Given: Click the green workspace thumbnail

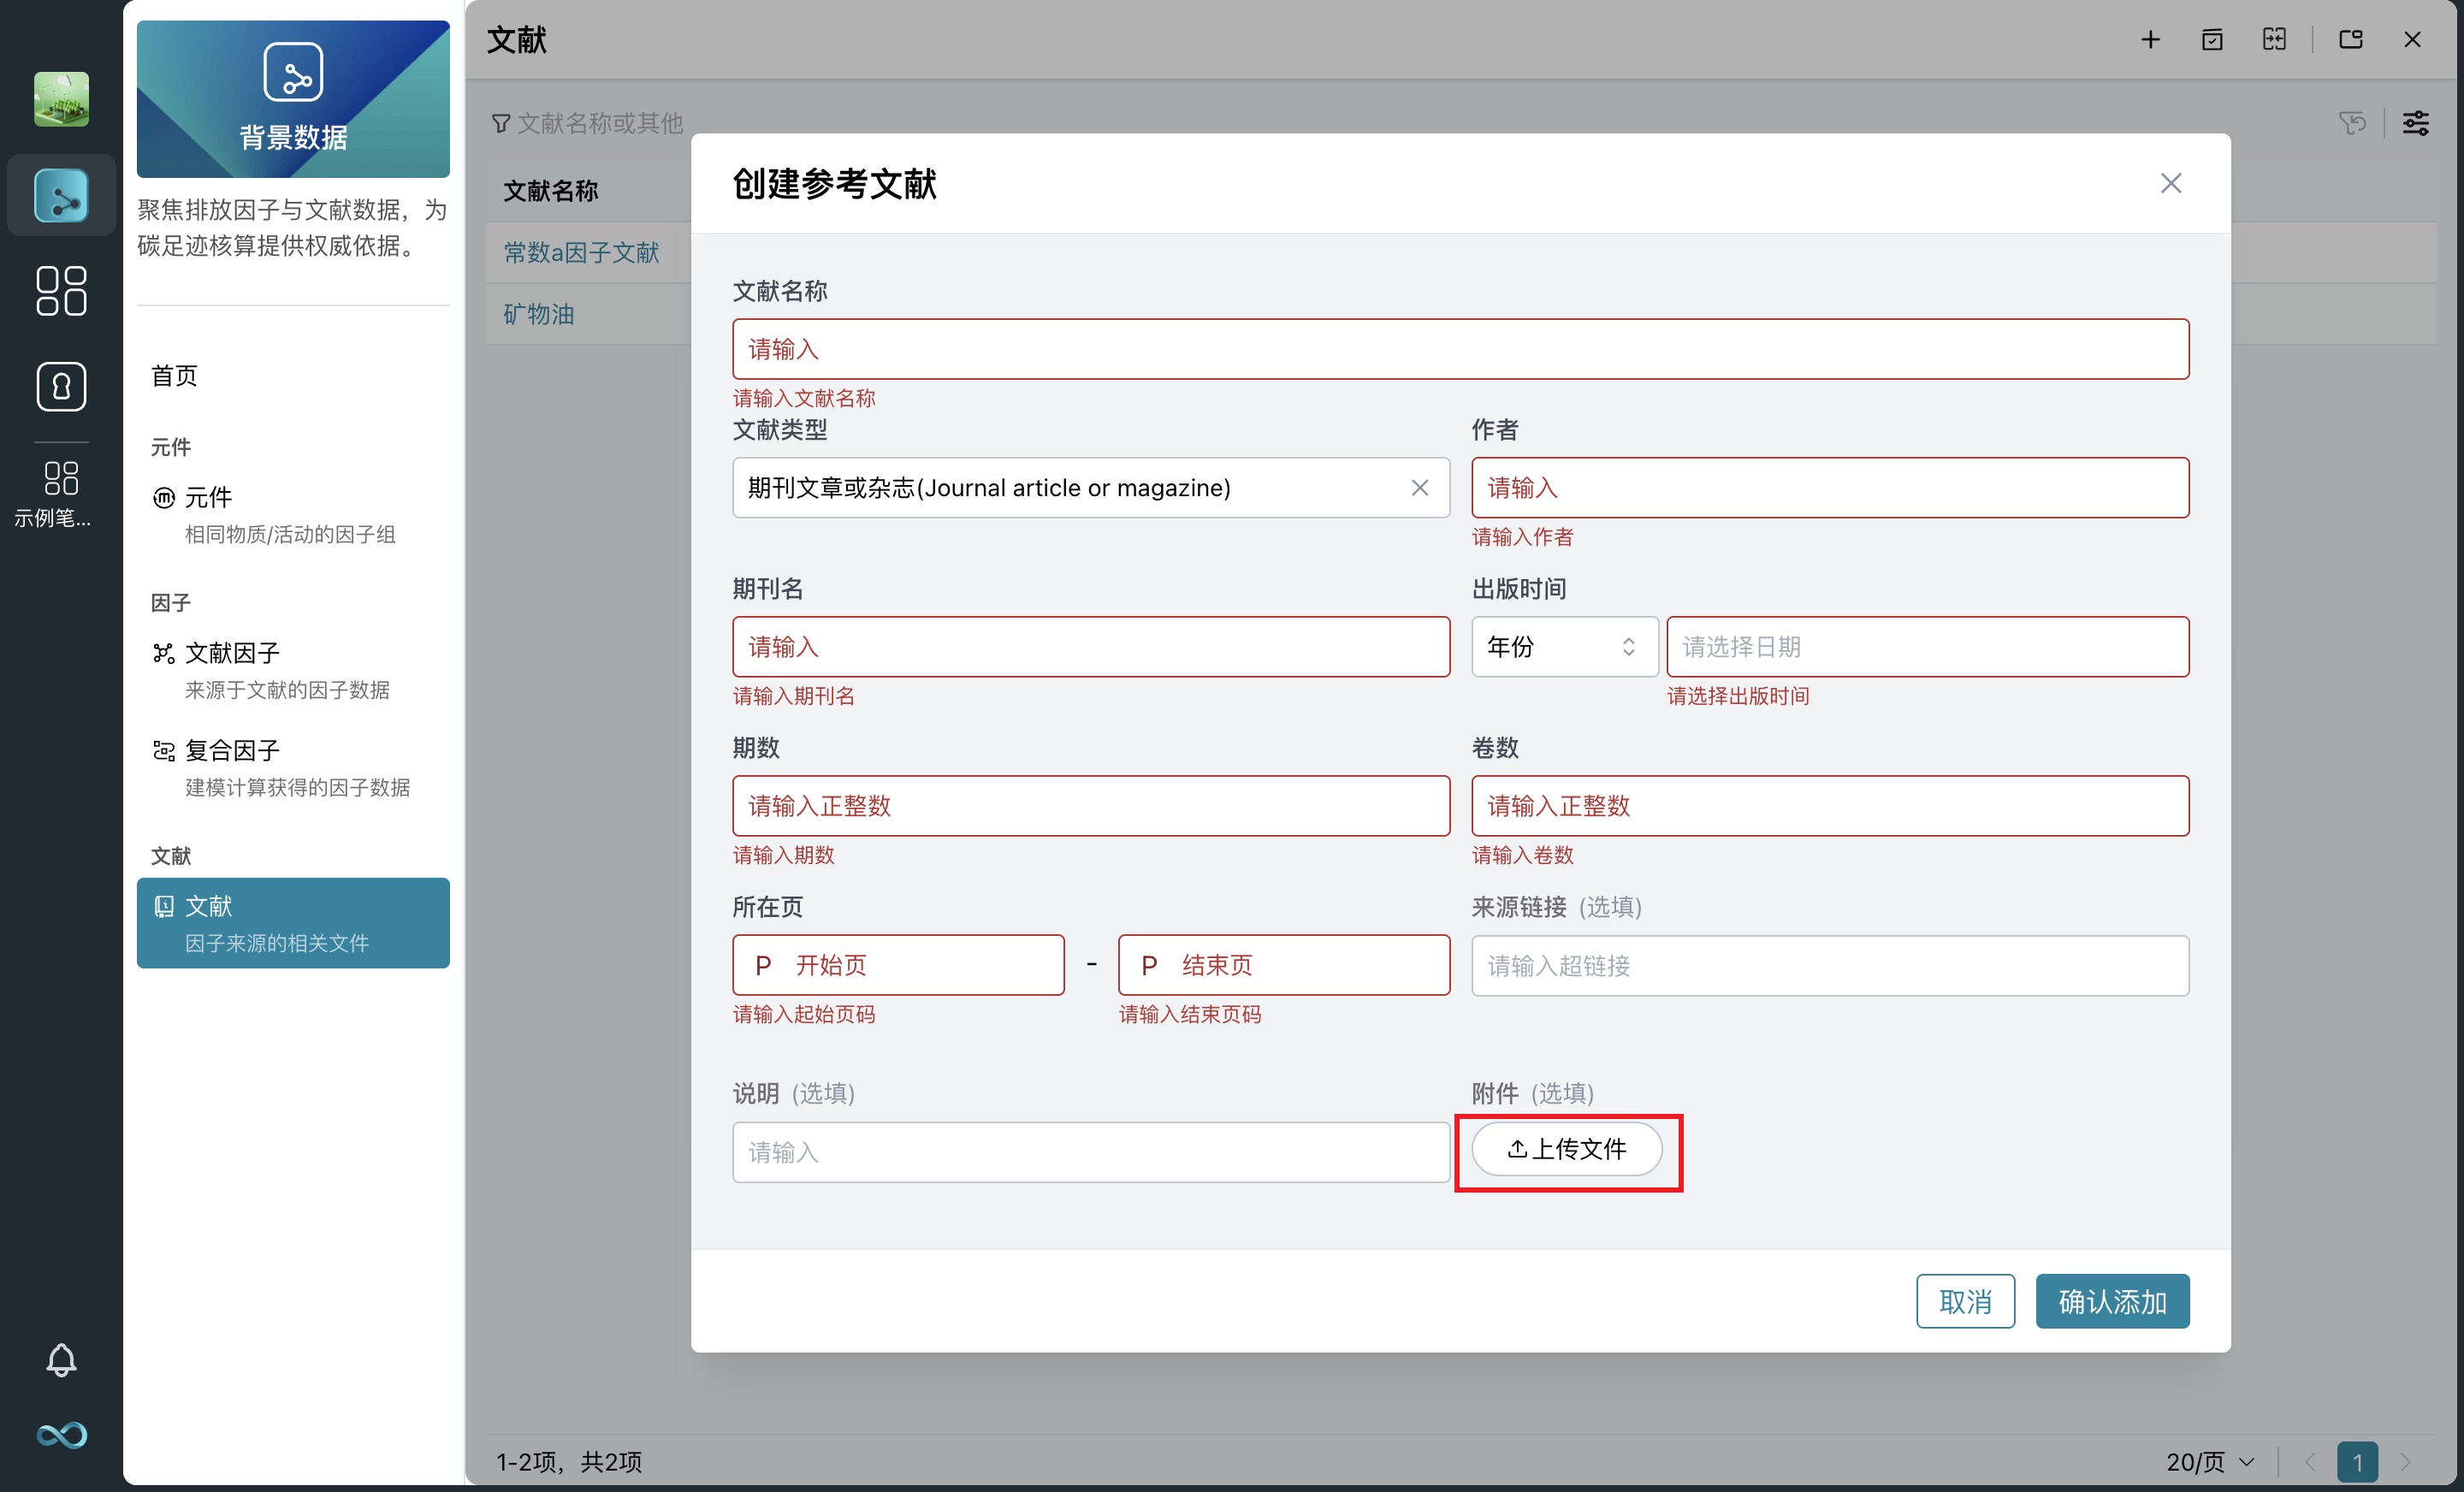Looking at the screenshot, I should pos(61,99).
